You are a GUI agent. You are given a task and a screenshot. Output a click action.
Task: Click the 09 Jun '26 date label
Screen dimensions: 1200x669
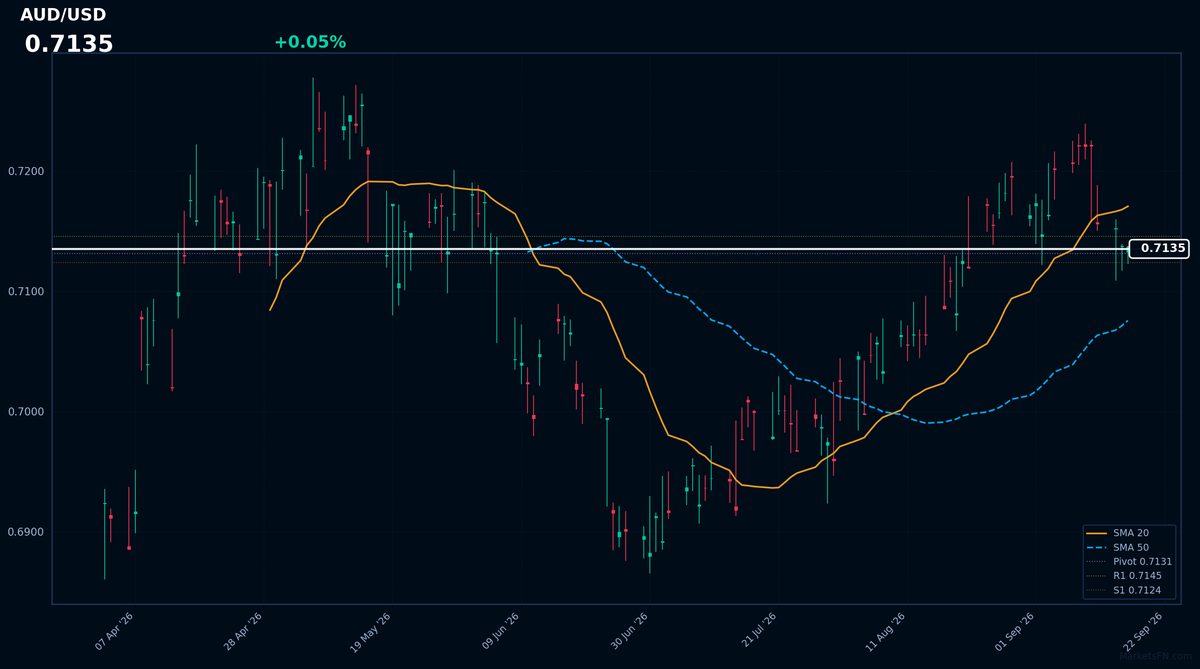(500, 632)
